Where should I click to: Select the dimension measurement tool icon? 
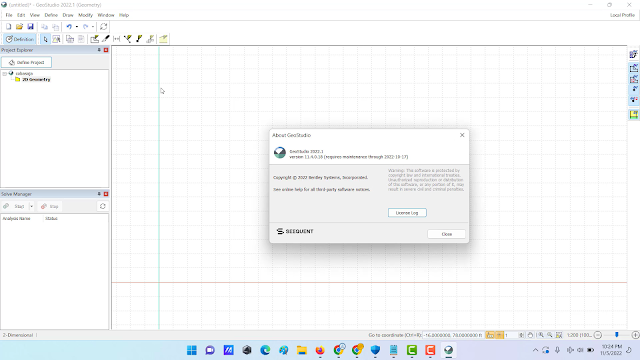(x=117, y=39)
